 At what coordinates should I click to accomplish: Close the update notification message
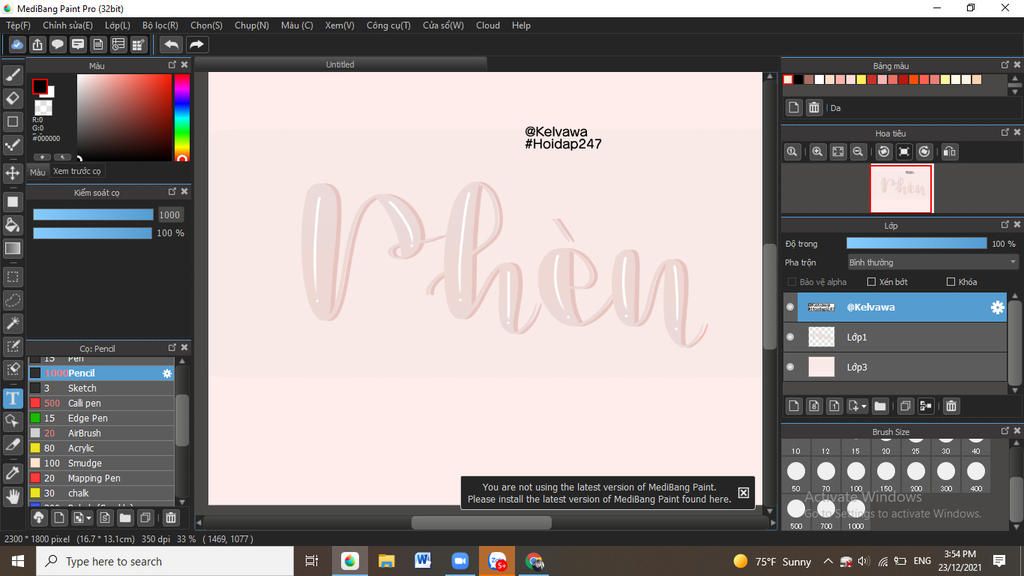(x=743, y=492)
